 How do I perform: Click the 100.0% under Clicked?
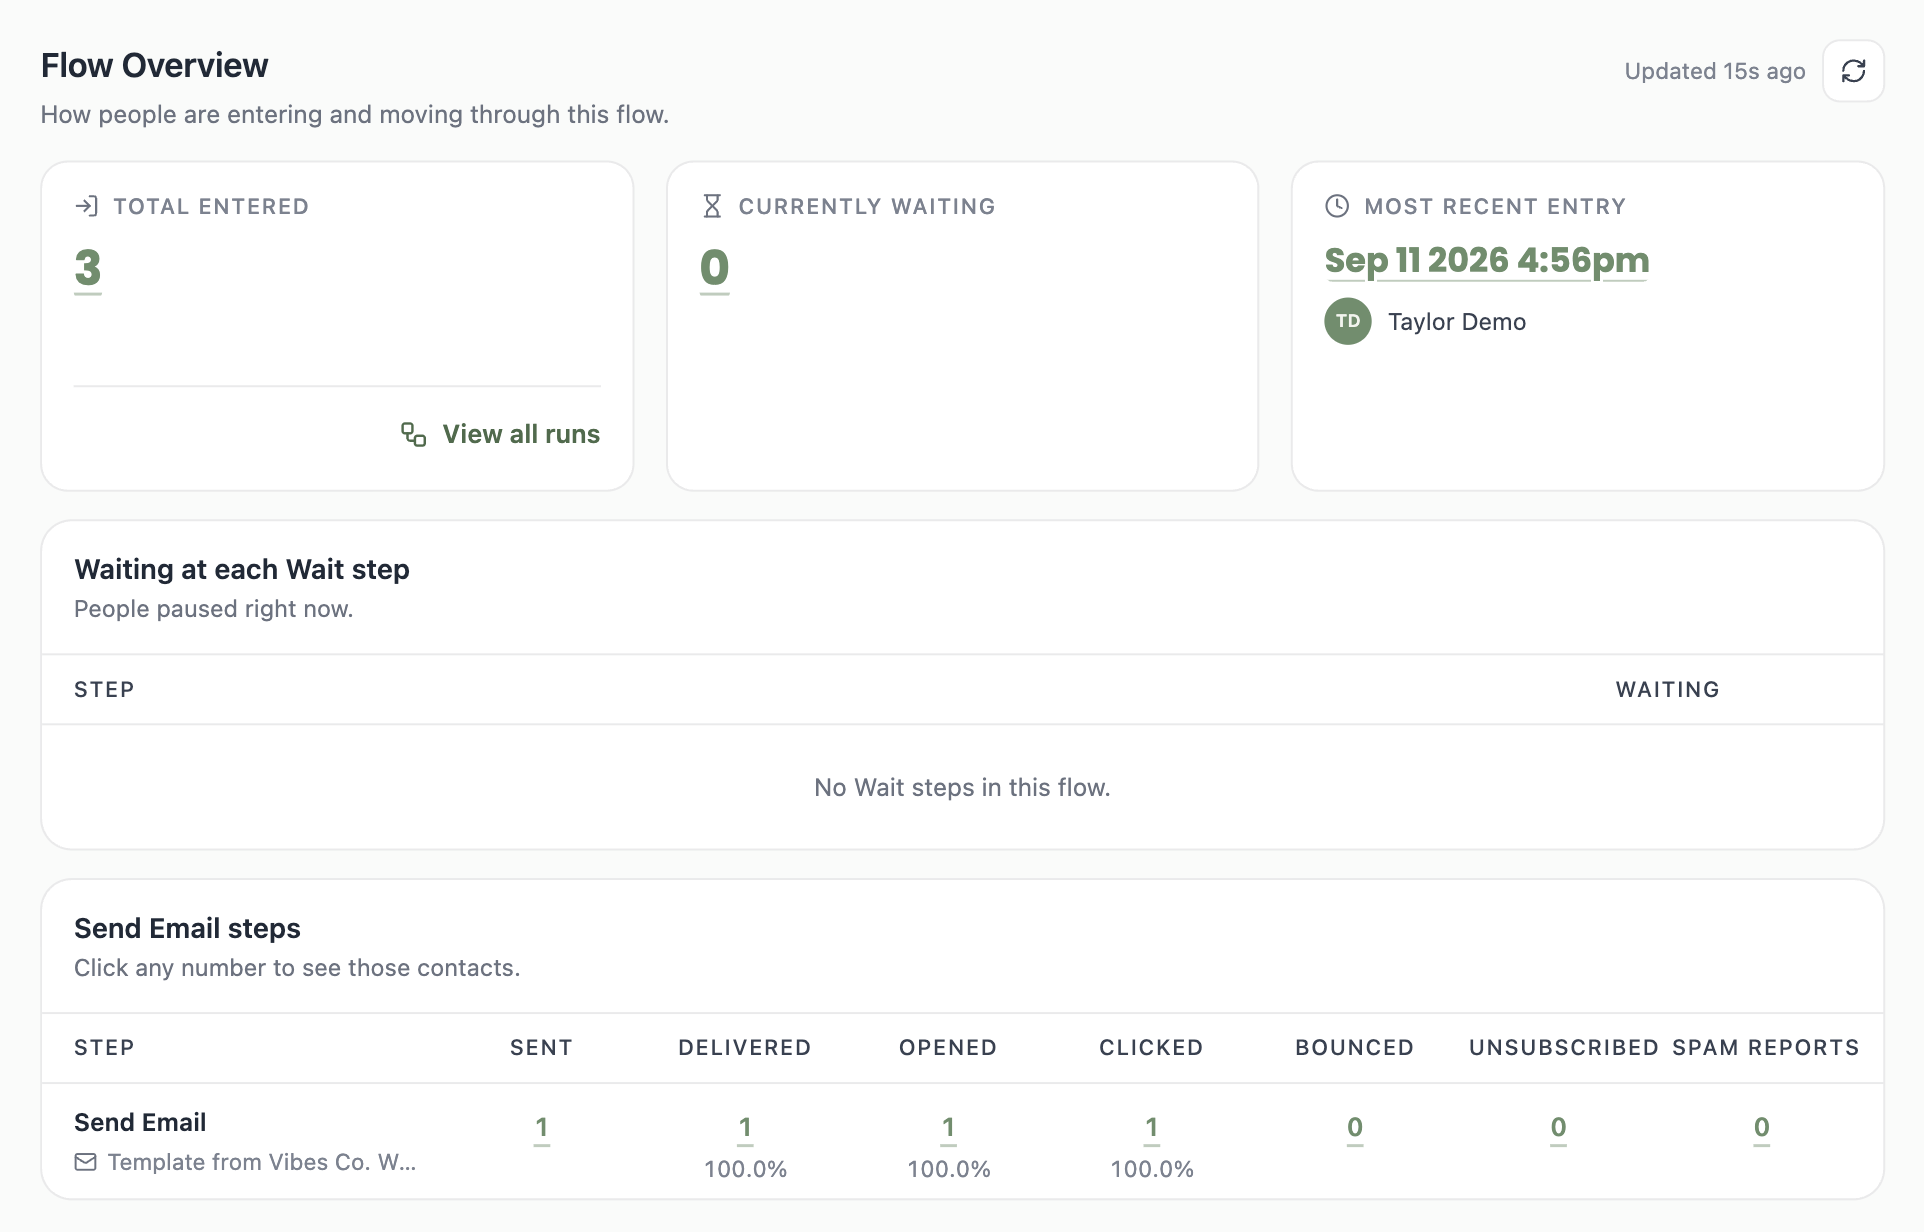coord(1152,1169)
